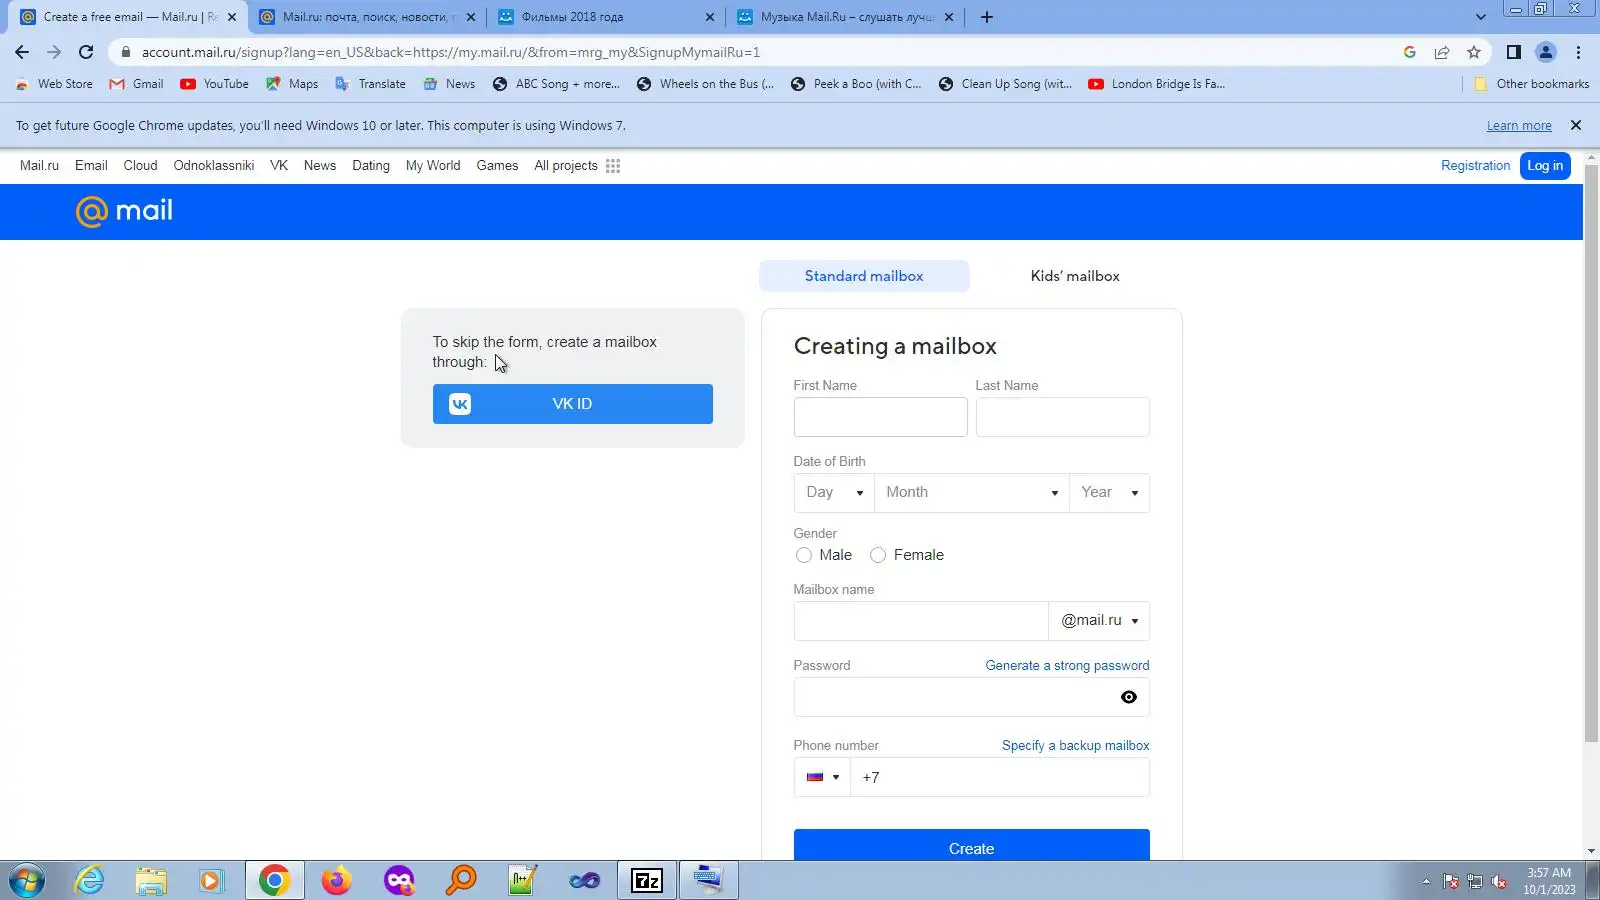Expand the Day of birth dropdown
Image resolution: width=1600 pixels, height=900 pixels.
pyautogui.click(x=834, y=493)
